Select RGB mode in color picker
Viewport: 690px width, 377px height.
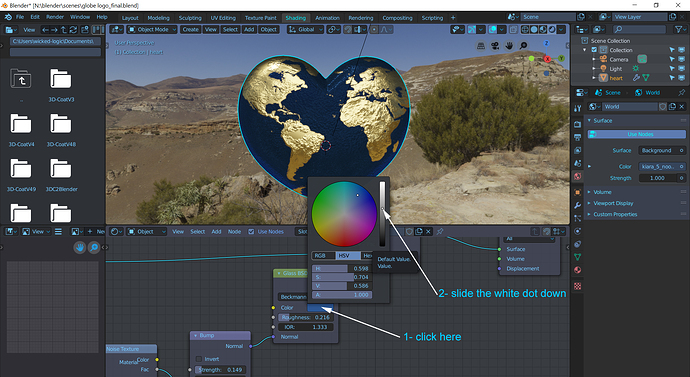pos(323,256)
